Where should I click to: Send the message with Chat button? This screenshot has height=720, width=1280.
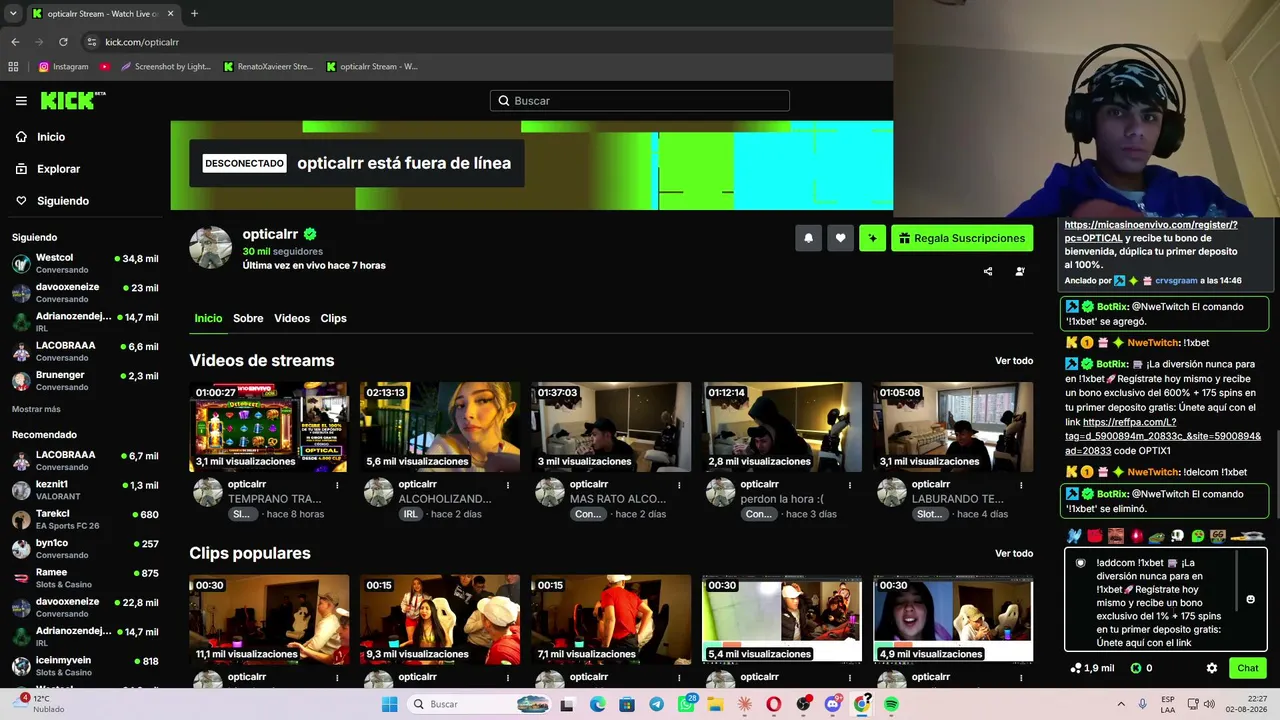(x=1248, y=668)
